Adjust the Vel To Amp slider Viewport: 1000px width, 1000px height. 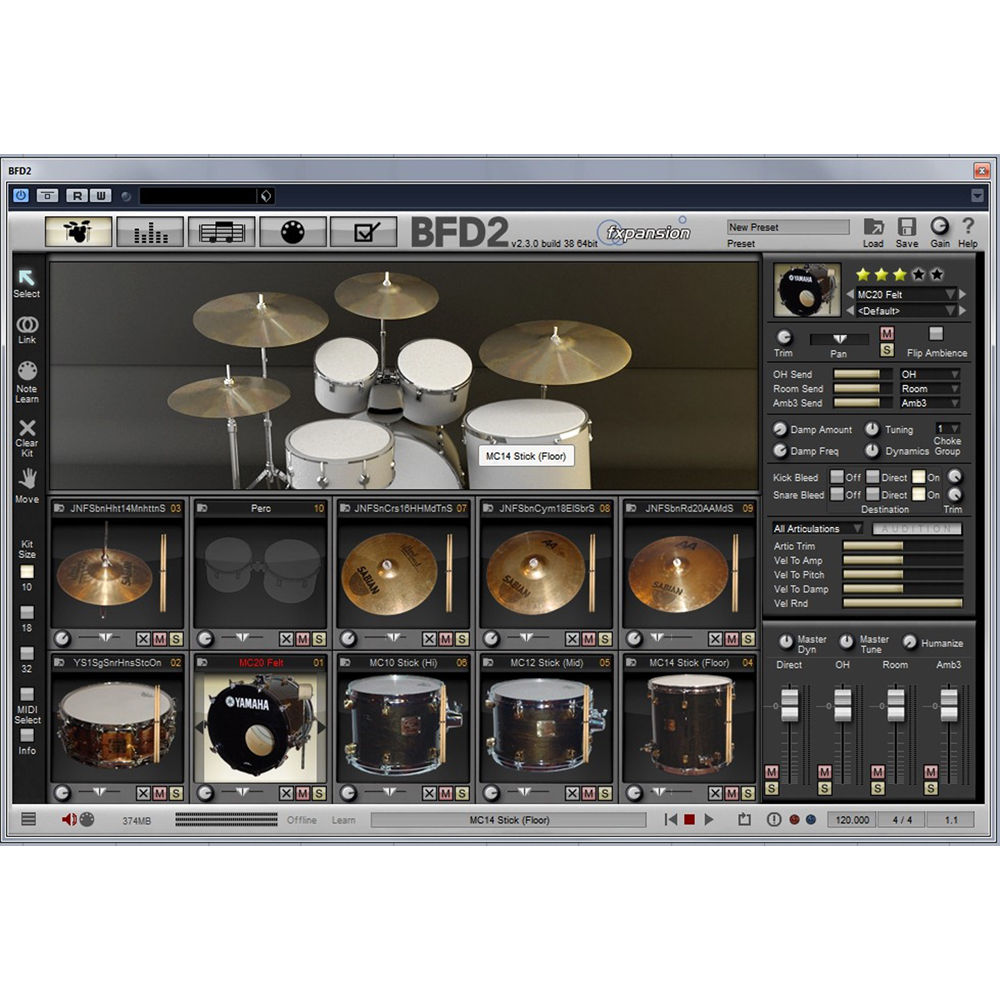coord(902,561)
